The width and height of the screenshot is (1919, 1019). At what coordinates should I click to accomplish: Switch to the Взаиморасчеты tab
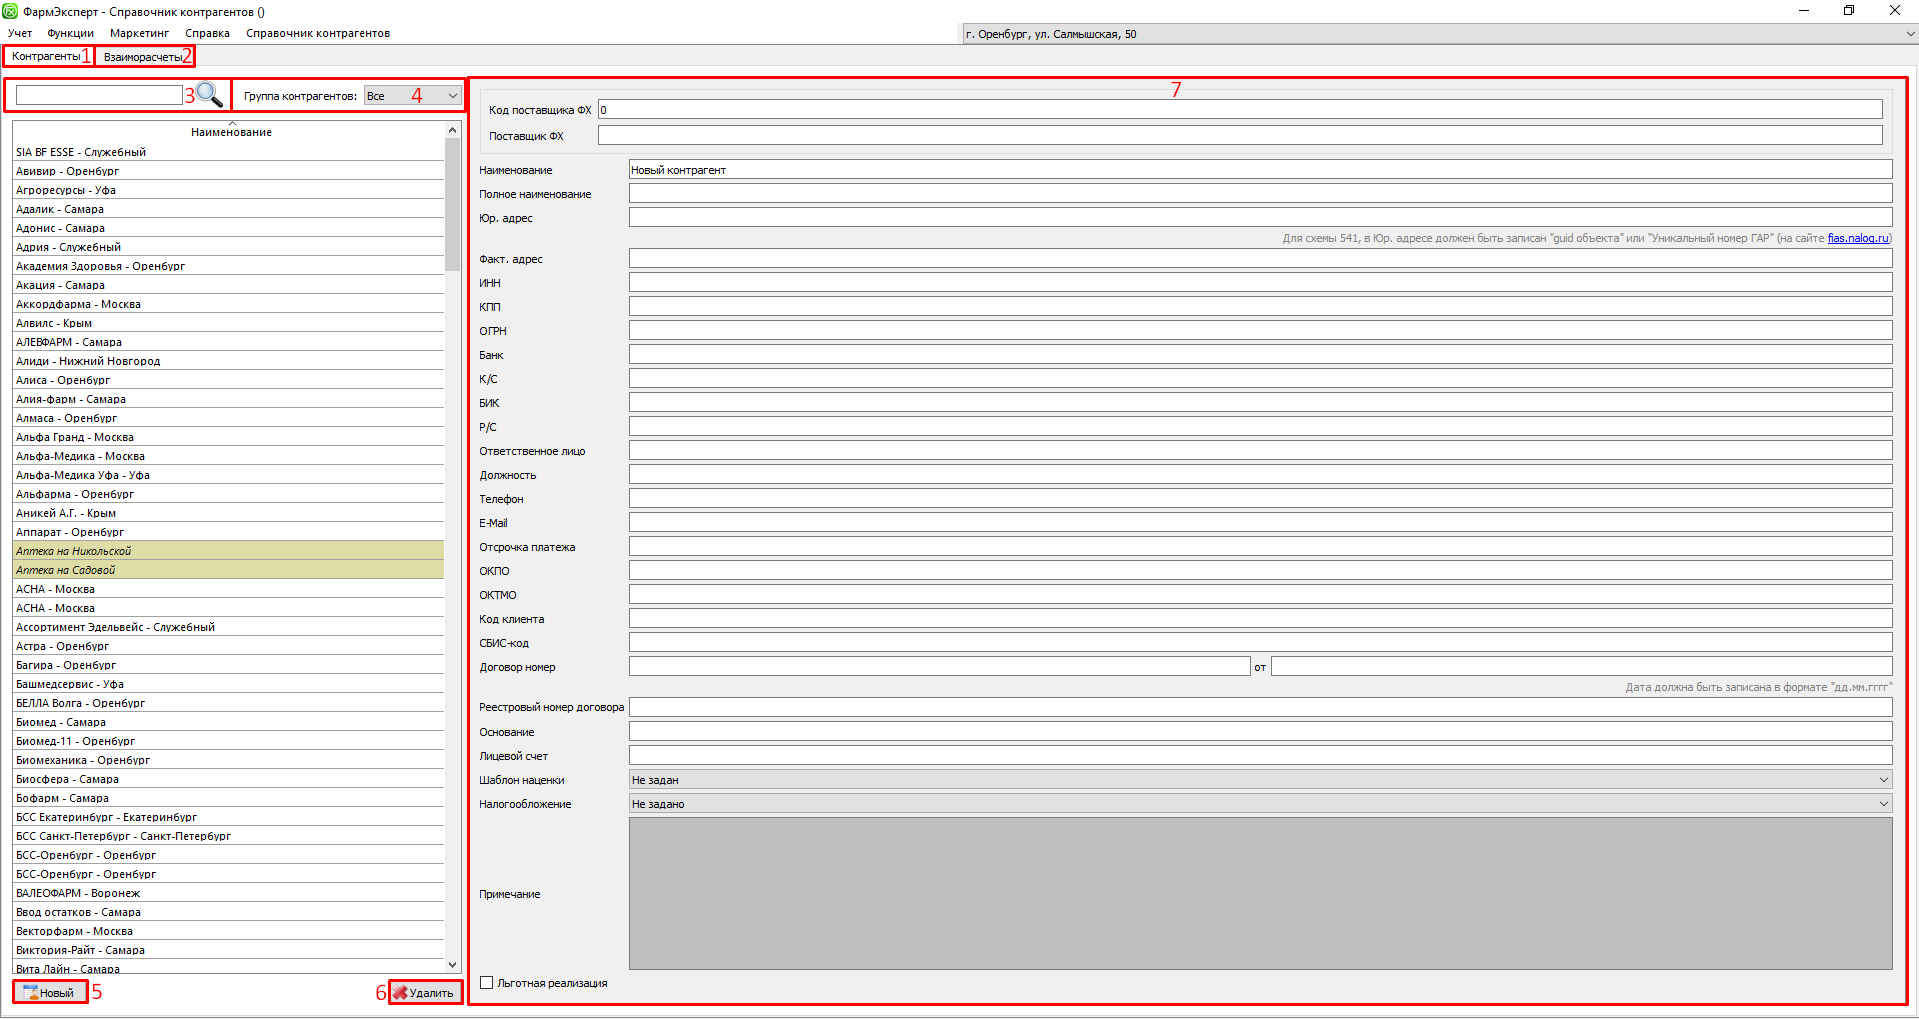point(143,57)
